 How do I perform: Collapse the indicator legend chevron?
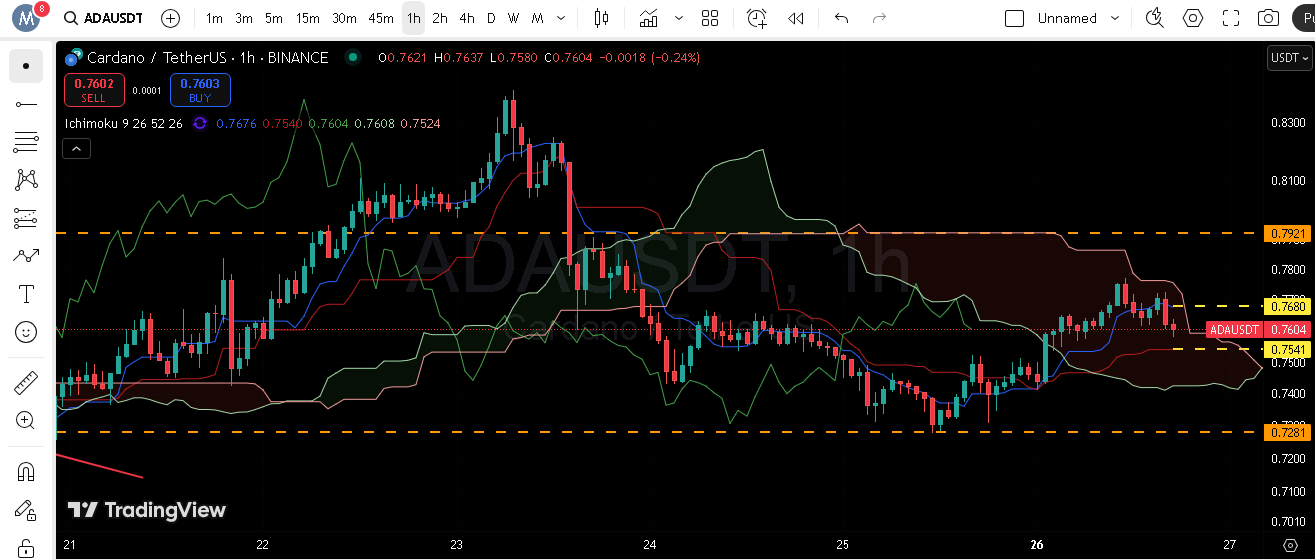tap(76, 149)
